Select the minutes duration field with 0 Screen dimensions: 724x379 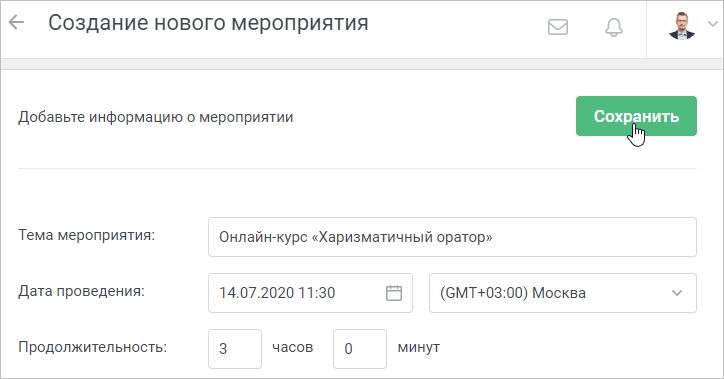pos(360,349)
